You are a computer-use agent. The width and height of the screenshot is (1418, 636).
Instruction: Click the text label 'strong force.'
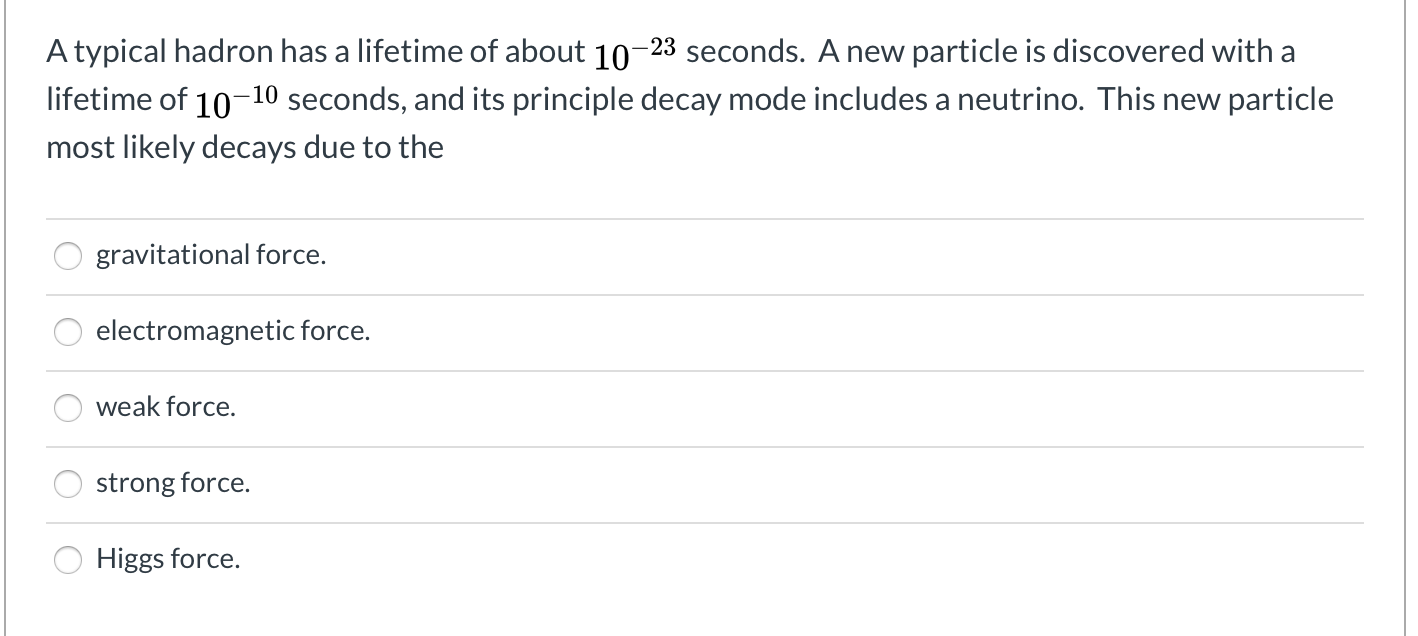[x=172, y=483]
